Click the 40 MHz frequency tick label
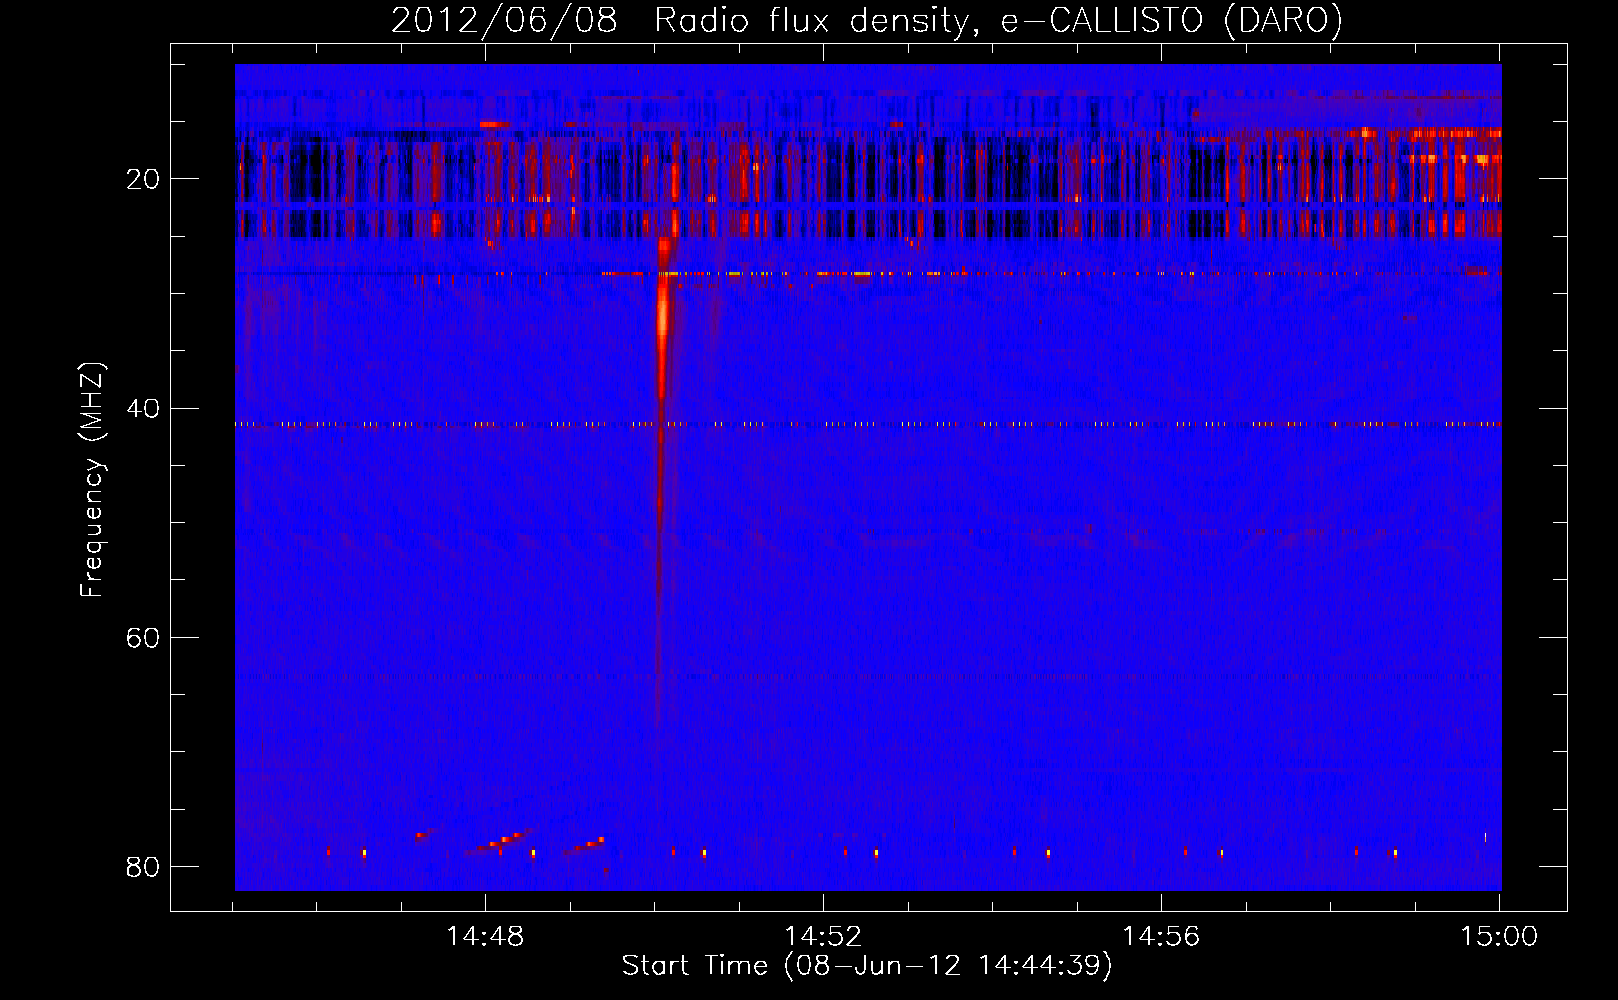1618x1000 pixels. point(143,408)
